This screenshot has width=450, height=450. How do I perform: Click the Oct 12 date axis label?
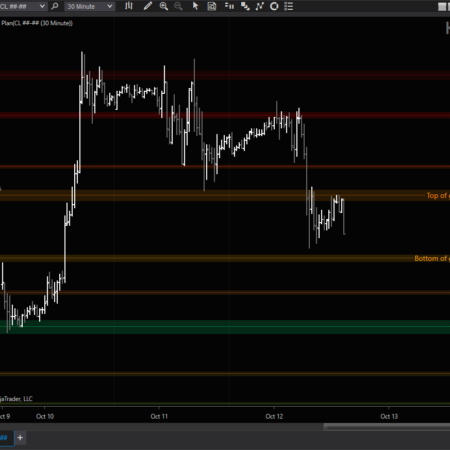coord(274,416)
